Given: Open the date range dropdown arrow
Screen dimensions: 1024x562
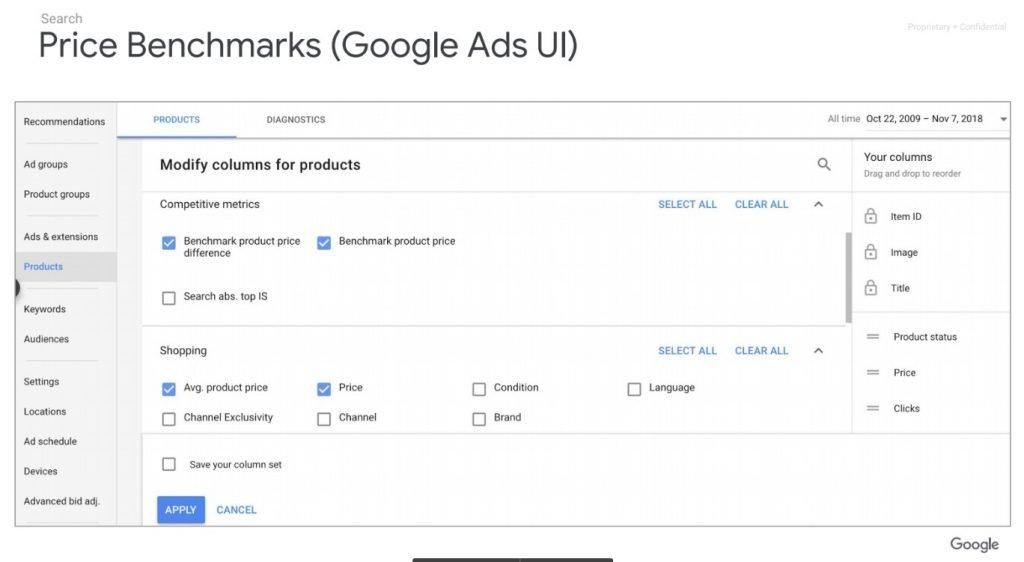Looking at the screenshot, I should click(x=1003, y=119).
